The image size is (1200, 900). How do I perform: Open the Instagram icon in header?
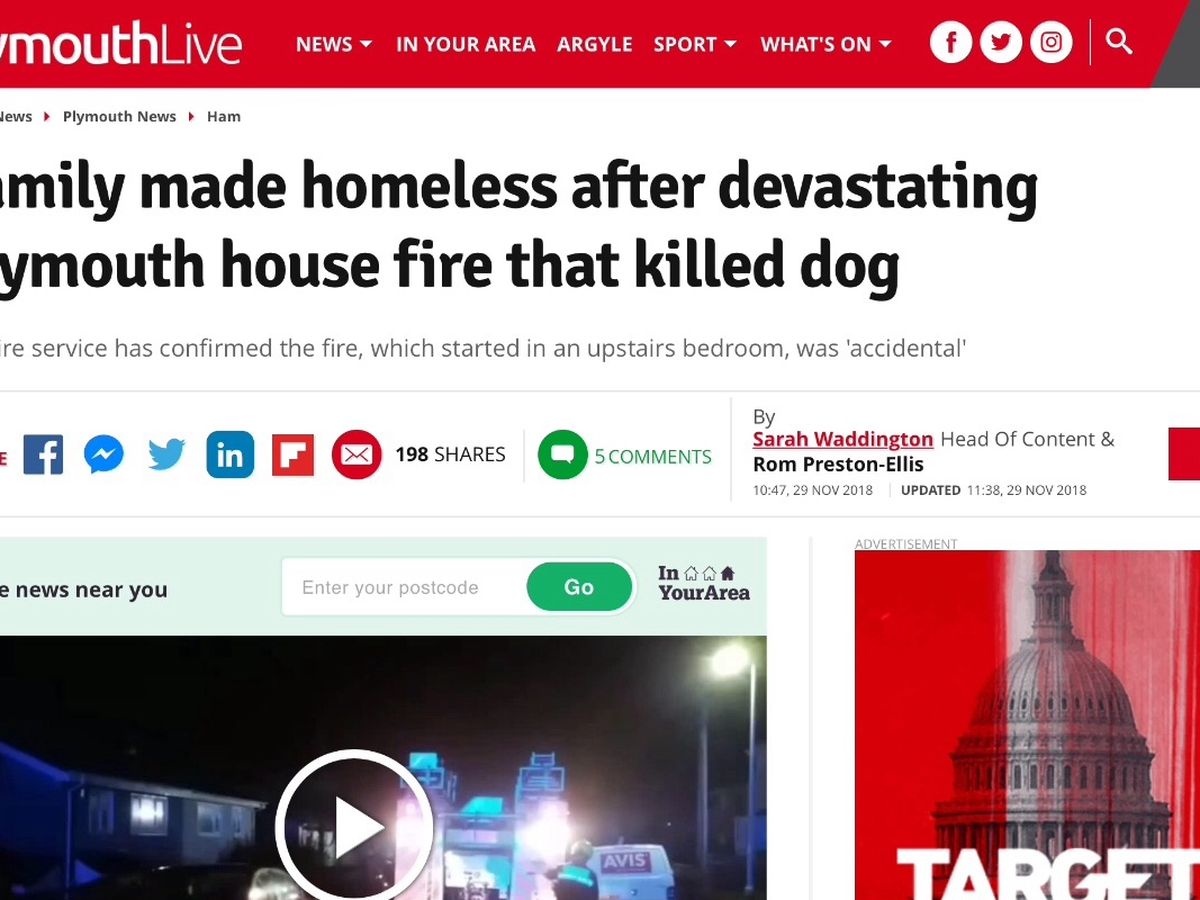pyautogui.click(x=1051, y=43)
